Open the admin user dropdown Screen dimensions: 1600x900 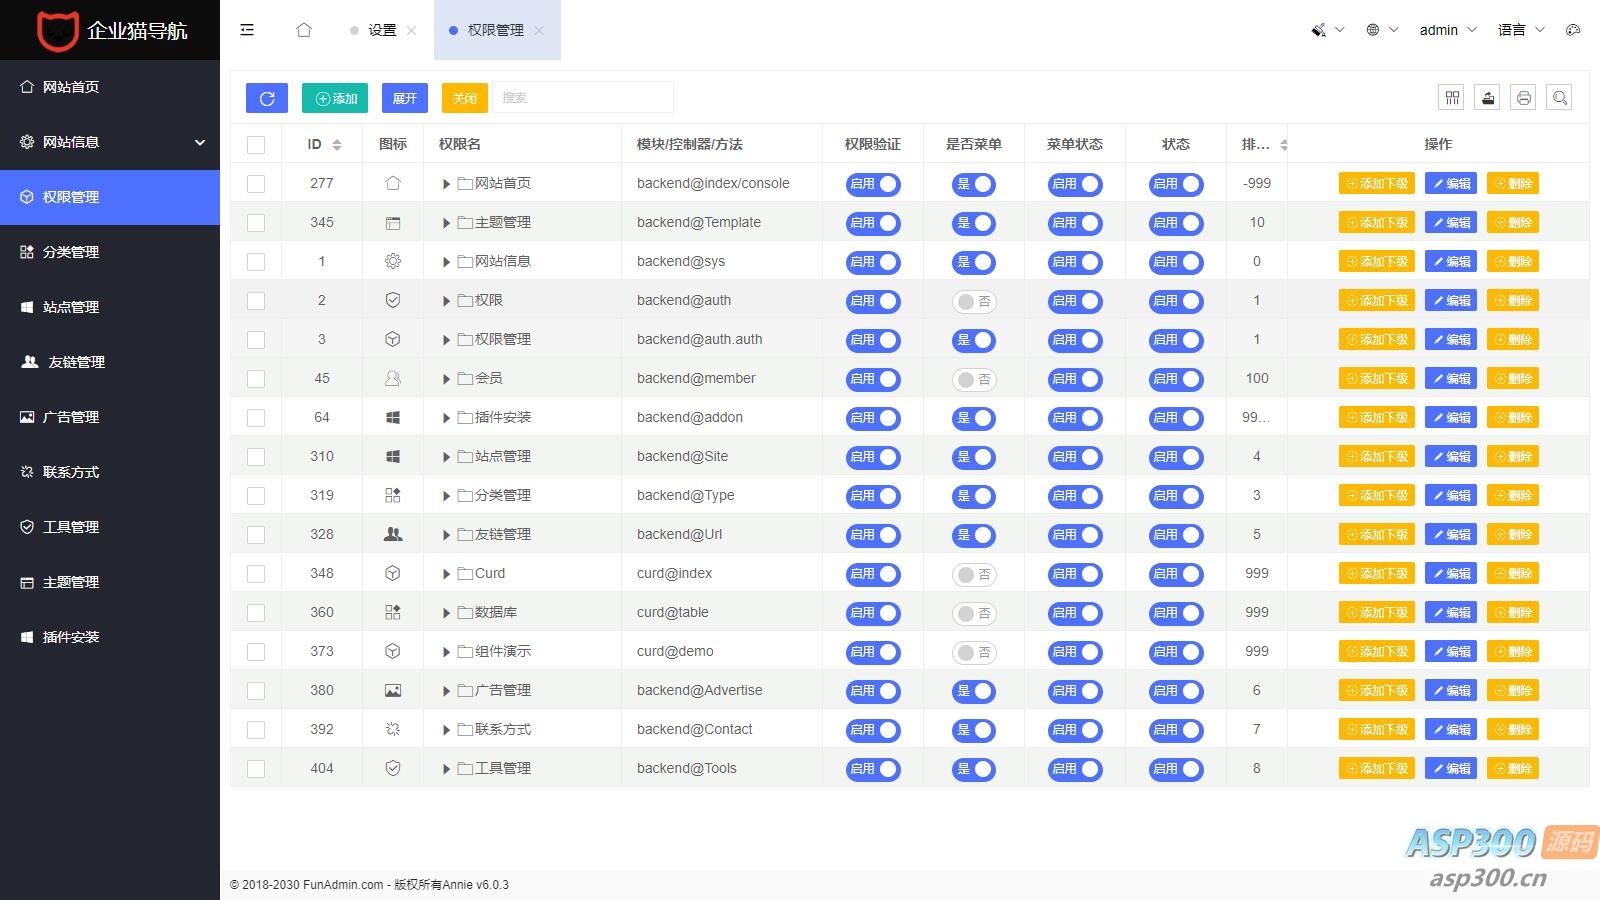pyautogui.click(x=1447, y=30)
